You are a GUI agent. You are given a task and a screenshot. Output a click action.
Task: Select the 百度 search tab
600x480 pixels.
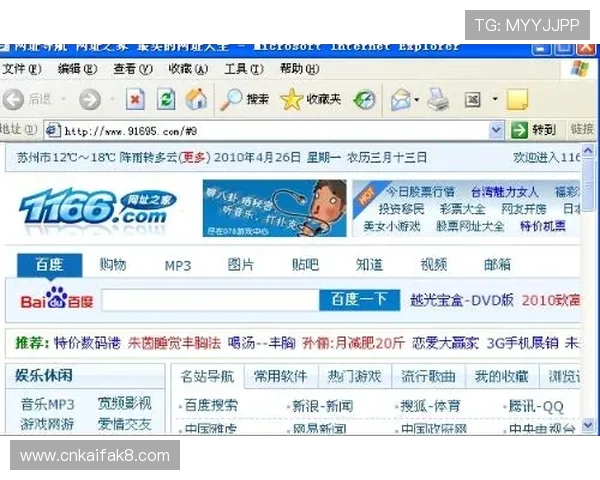click(50, 265)
